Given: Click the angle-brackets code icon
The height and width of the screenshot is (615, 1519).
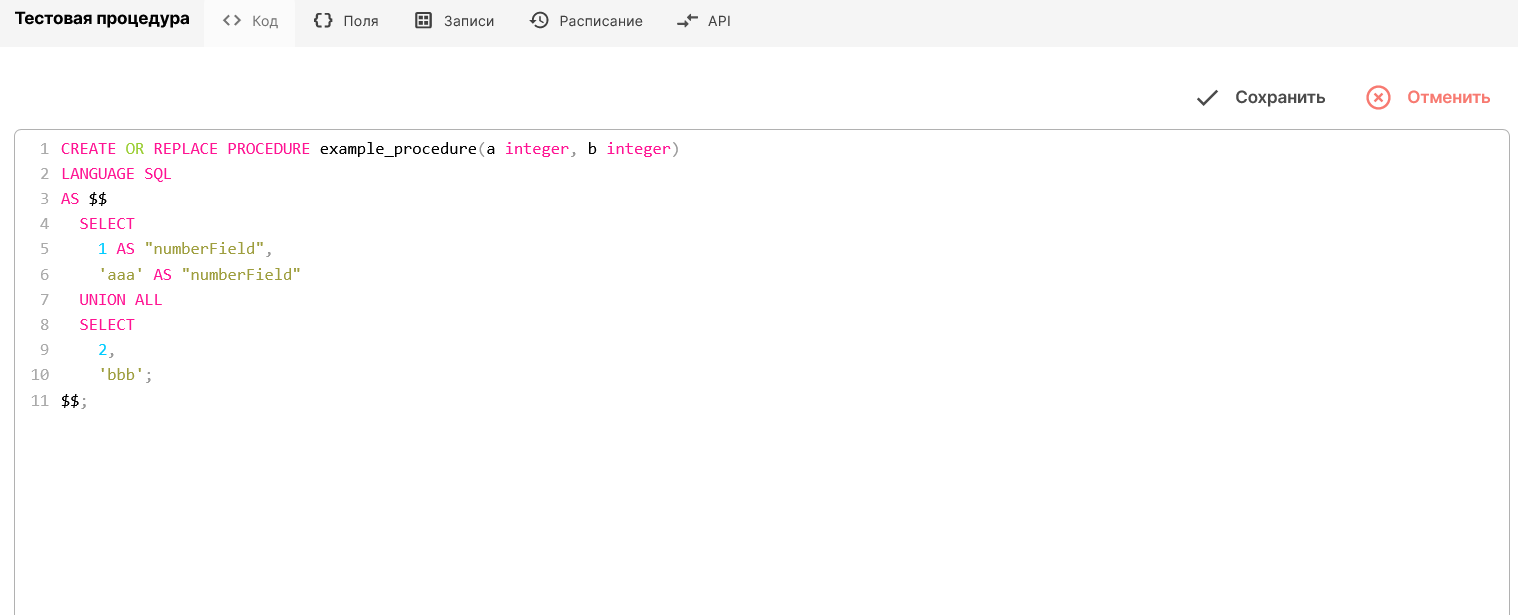Looking at the screenshot, I should [232, 21].
